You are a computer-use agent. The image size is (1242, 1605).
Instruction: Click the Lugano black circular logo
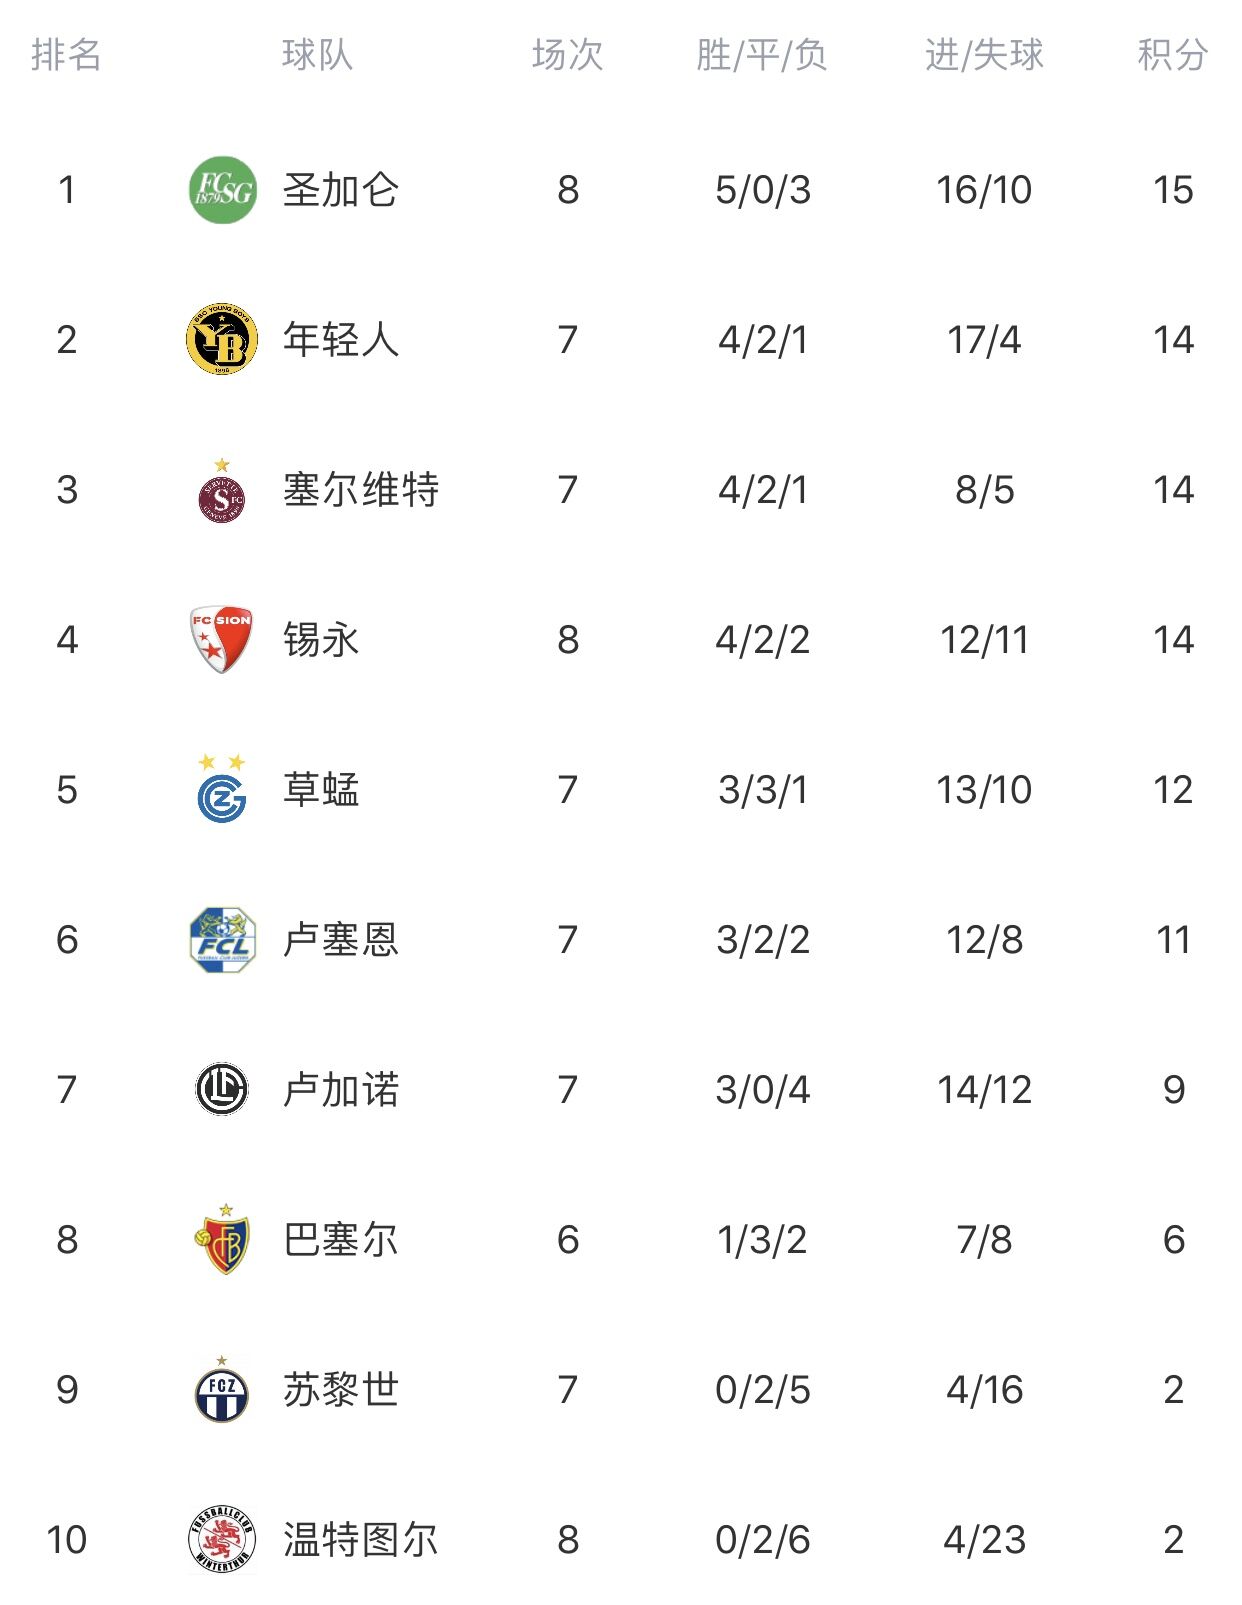click(x=222, y=1089)
